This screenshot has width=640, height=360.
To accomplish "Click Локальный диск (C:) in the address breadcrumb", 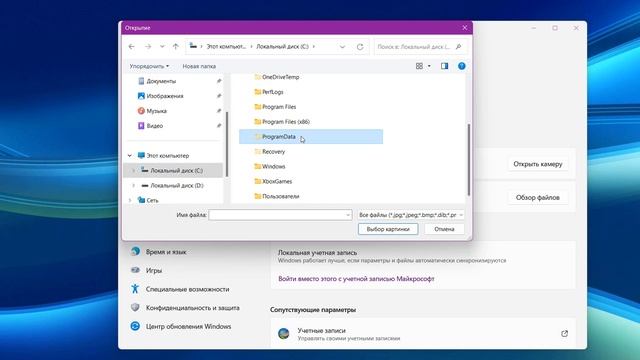I will [x=282, y=47].
